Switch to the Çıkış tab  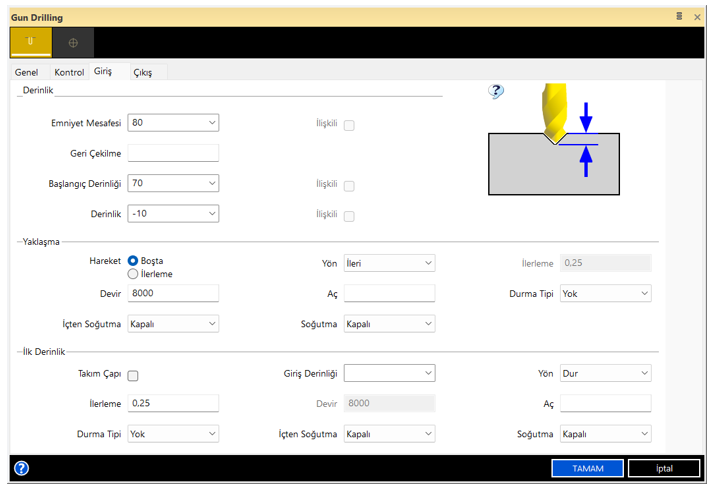(143, 73)
